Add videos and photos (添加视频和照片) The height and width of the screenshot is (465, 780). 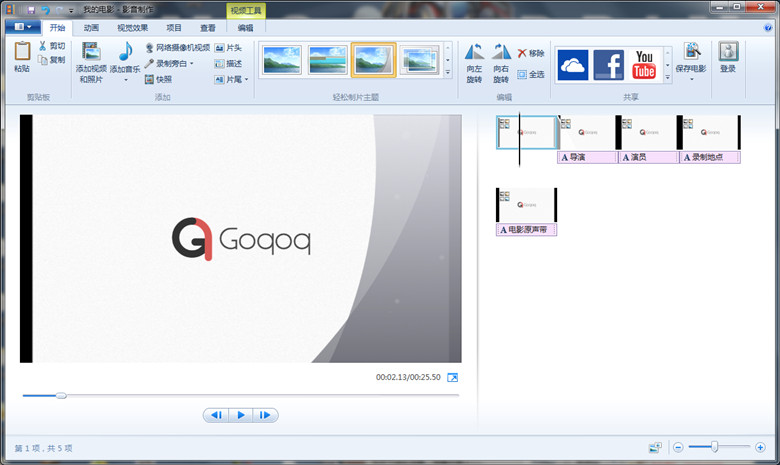tap(92, 62)
